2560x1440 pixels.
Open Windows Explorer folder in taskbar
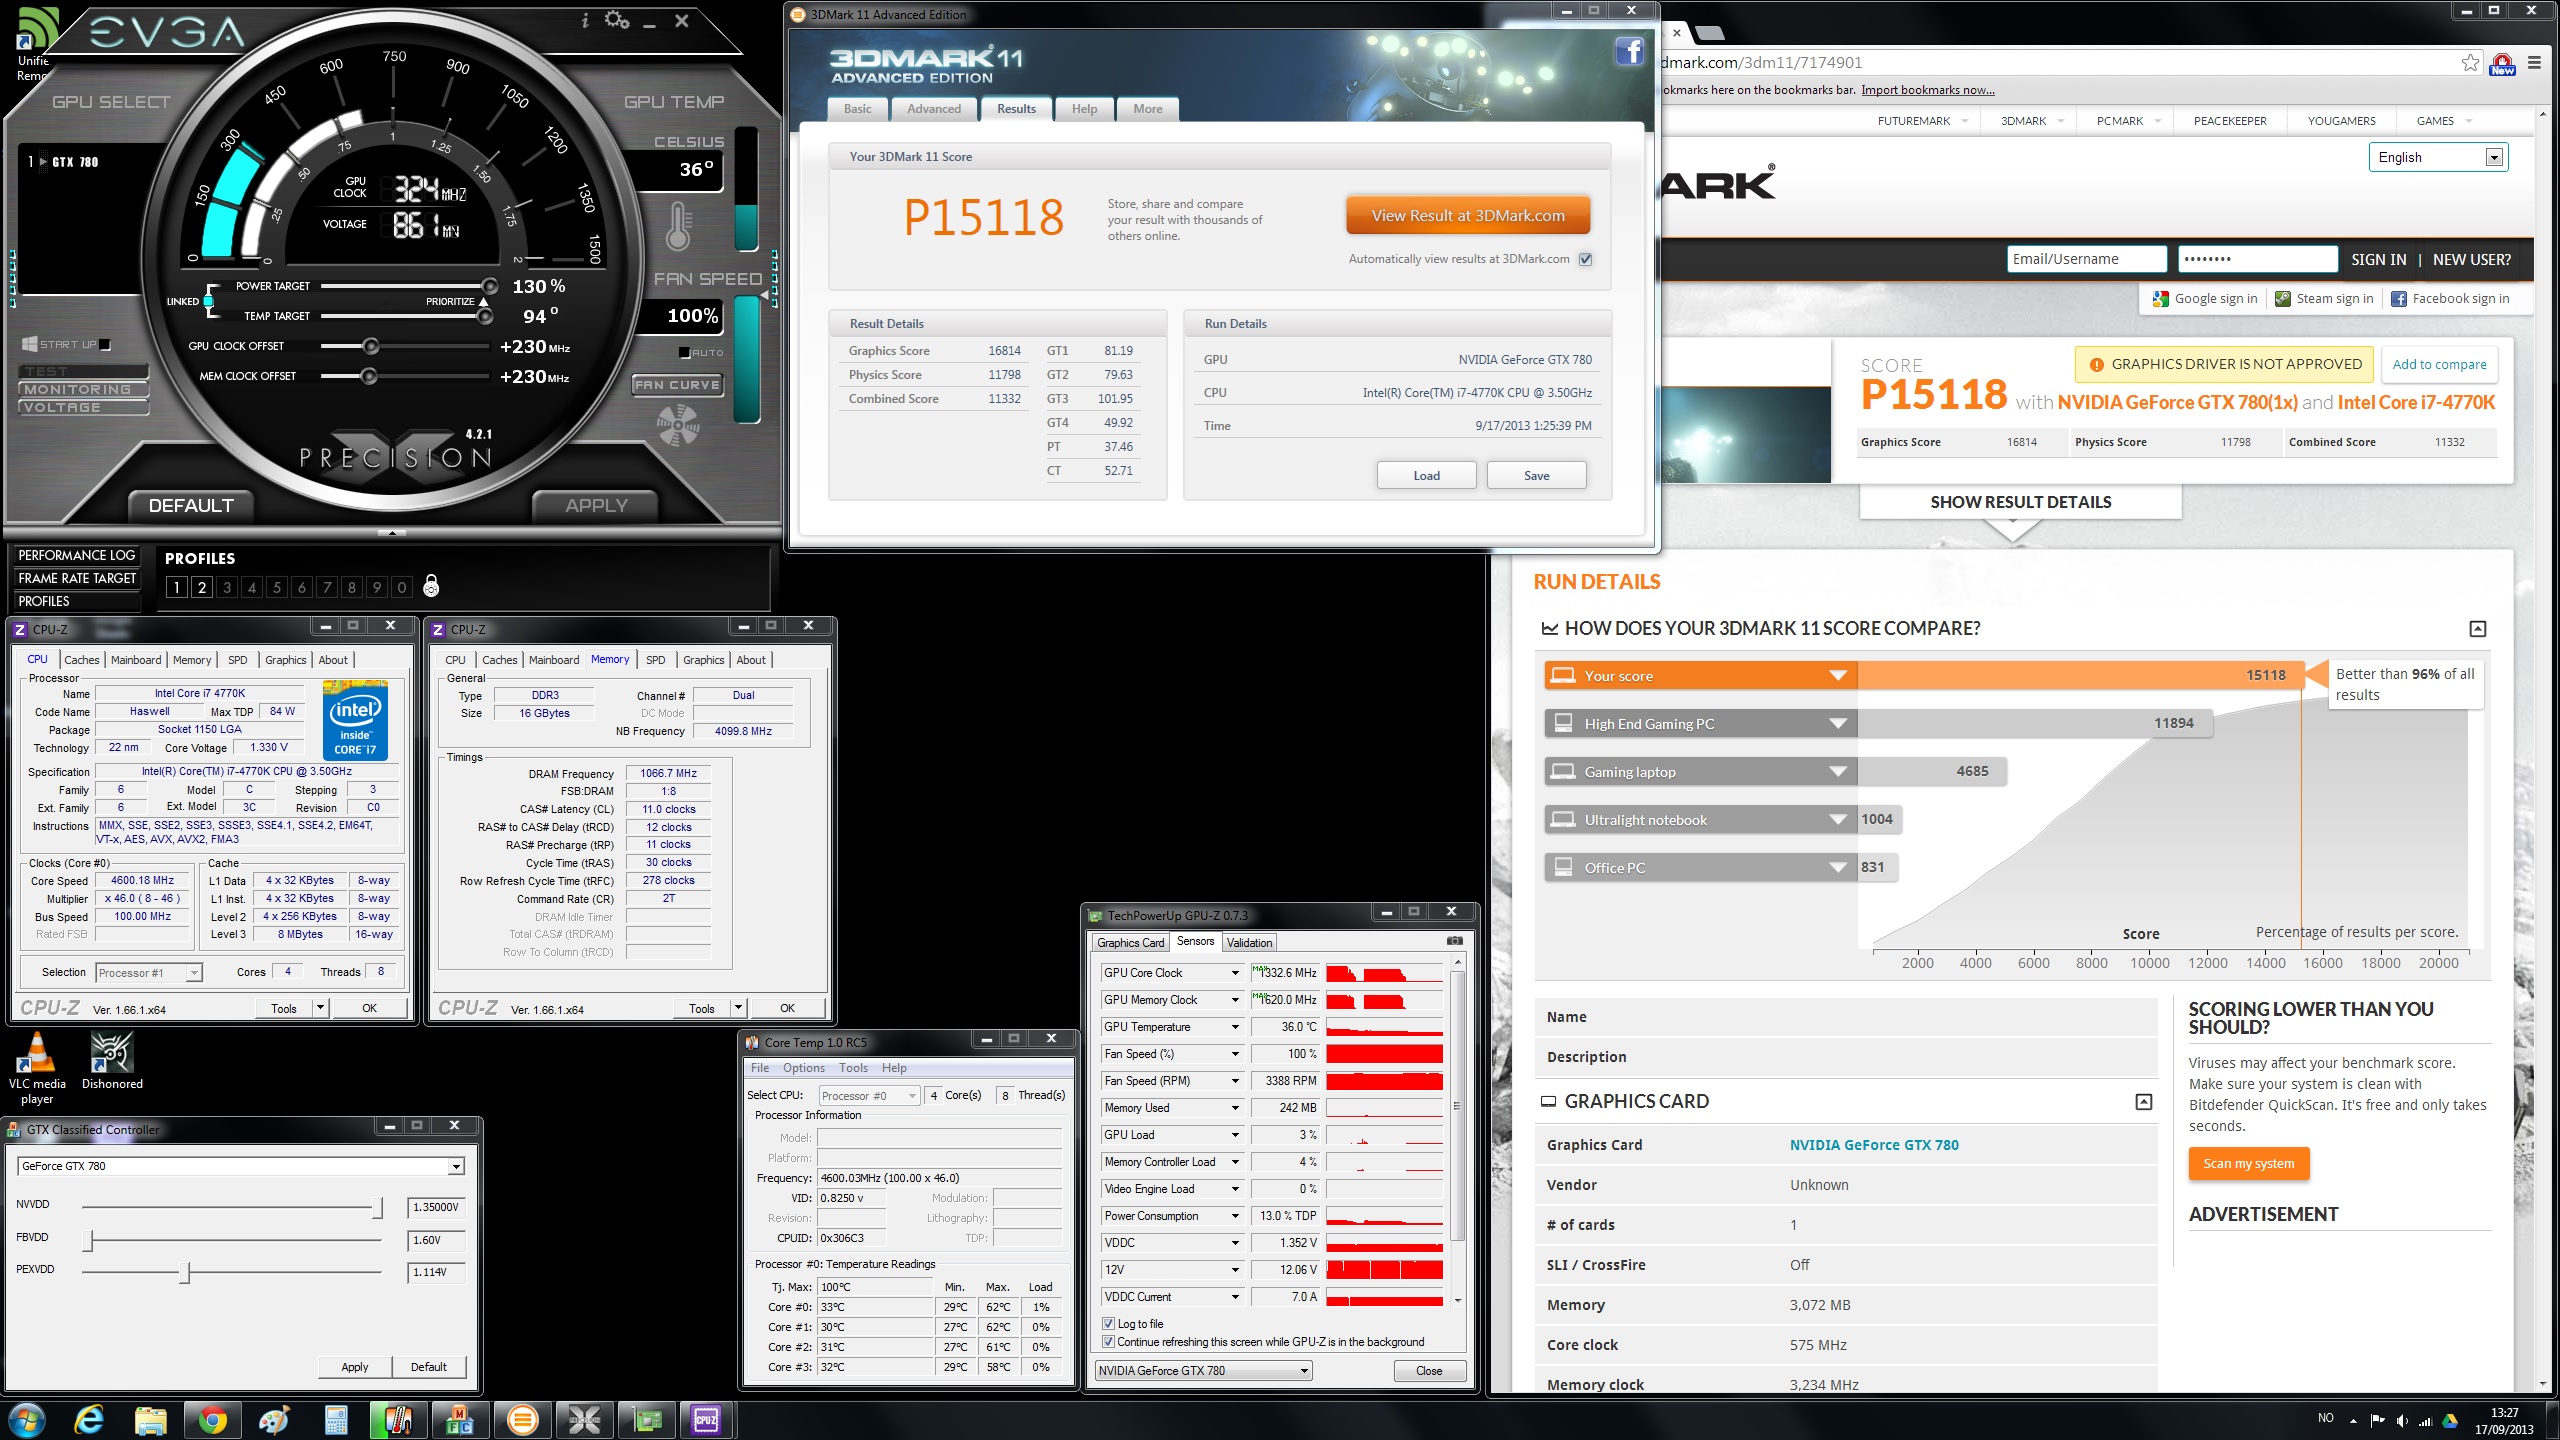tap(150, 1419)
